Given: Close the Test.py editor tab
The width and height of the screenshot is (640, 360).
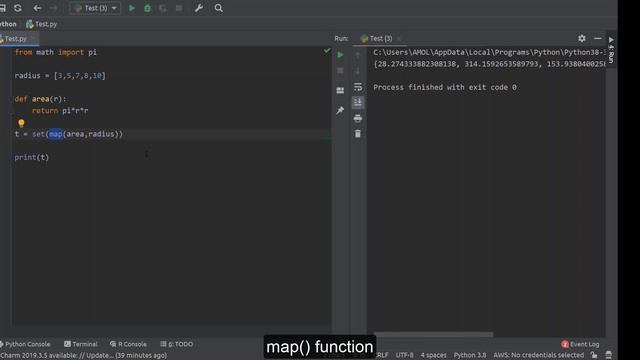Looking at the screenshot, I should [33, 39].
